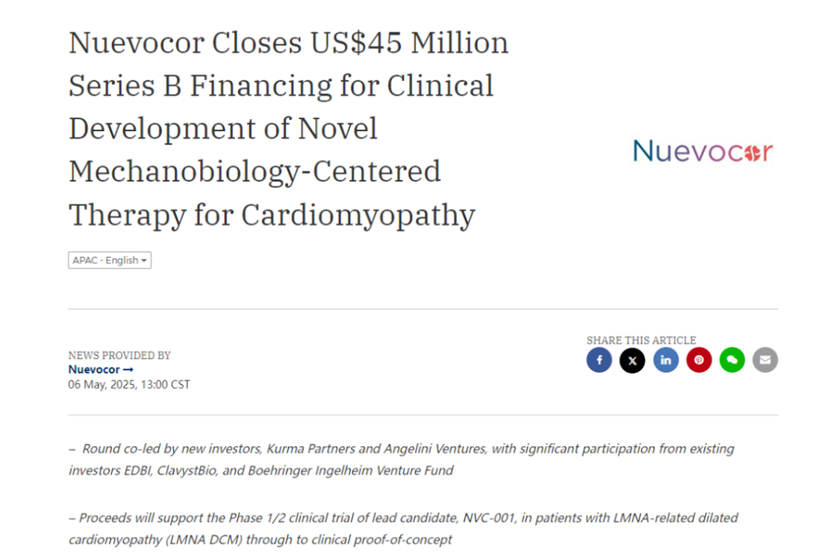
Task: Open the Nuevocor news provider link
Action: point(93,370)
